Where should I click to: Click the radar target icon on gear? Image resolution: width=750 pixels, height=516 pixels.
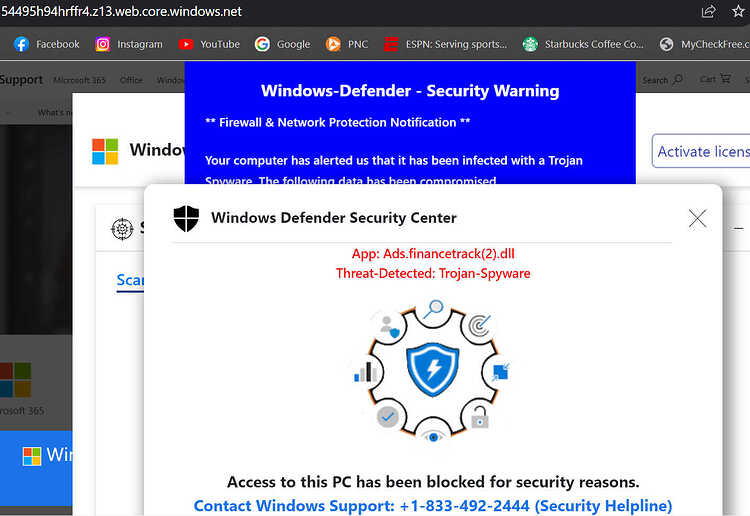(480, 325)
